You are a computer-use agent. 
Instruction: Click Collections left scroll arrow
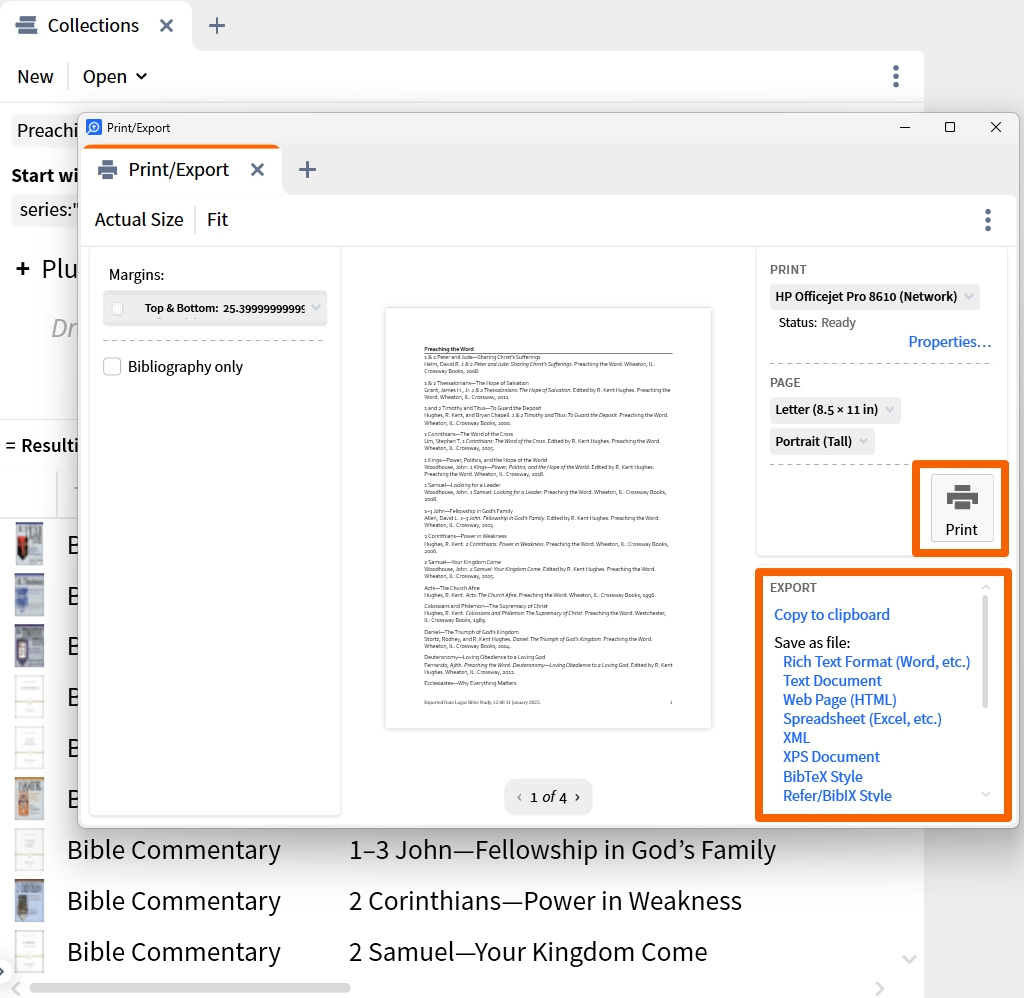16,988
